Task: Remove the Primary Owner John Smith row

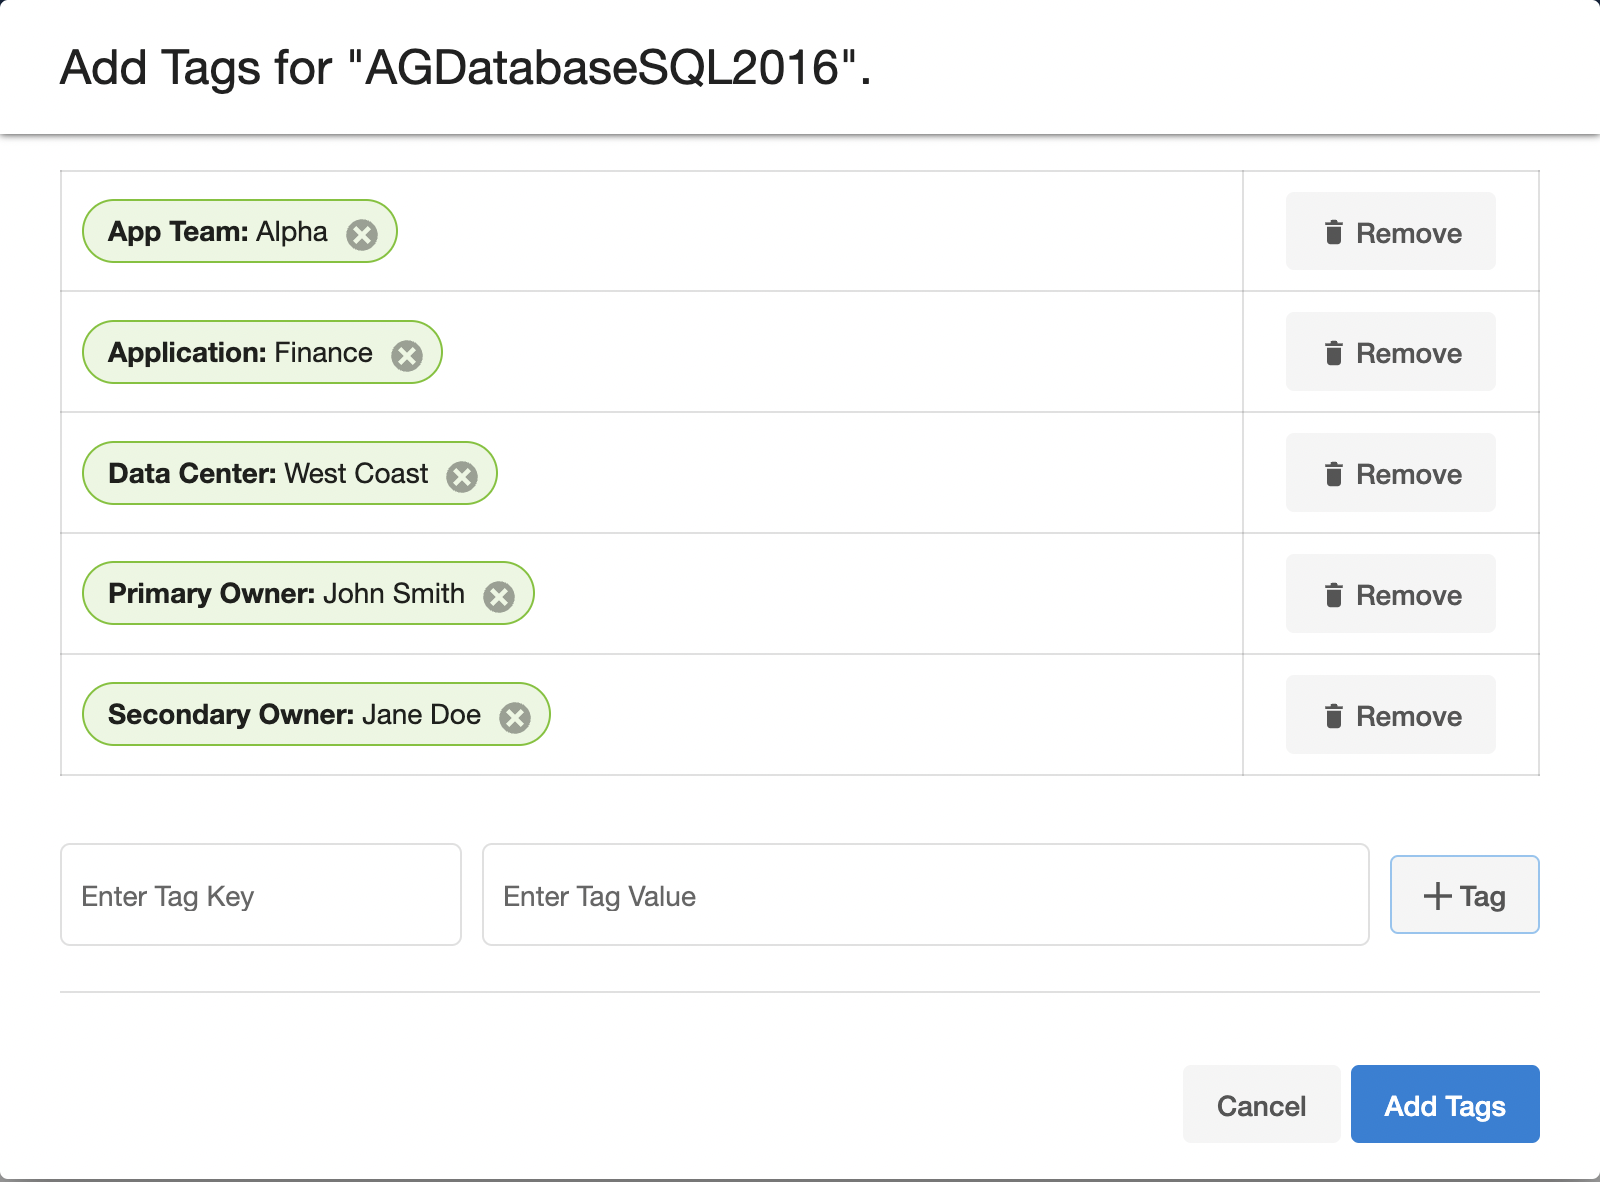Action: pyautogui.click(x=1390, y=594)
